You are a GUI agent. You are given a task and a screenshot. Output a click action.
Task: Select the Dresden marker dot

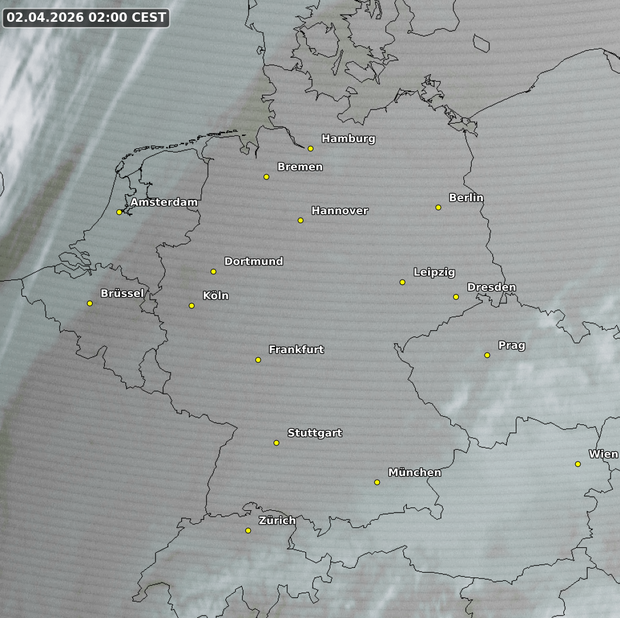click(456, 297)
